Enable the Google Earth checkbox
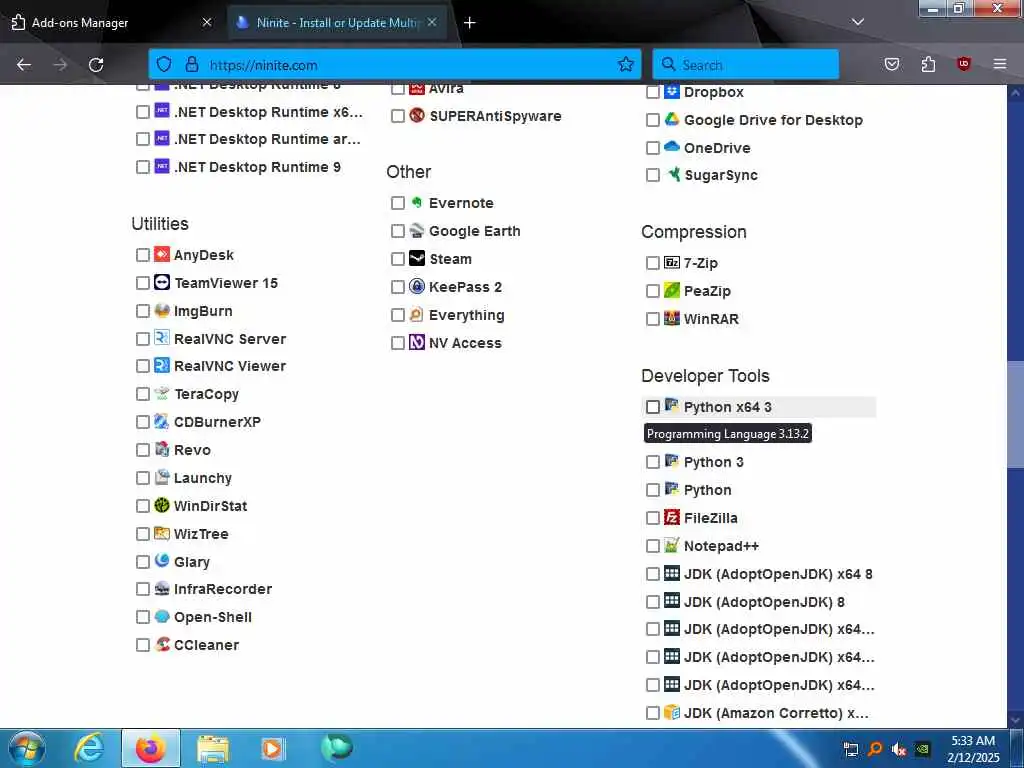Viewport: 1024px width, 768px height. [x=398, y=231]
